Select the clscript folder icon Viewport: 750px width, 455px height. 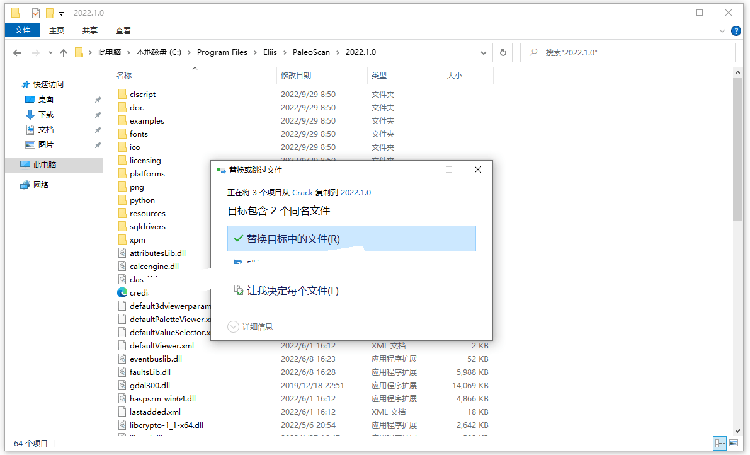(x=122, y=94)
